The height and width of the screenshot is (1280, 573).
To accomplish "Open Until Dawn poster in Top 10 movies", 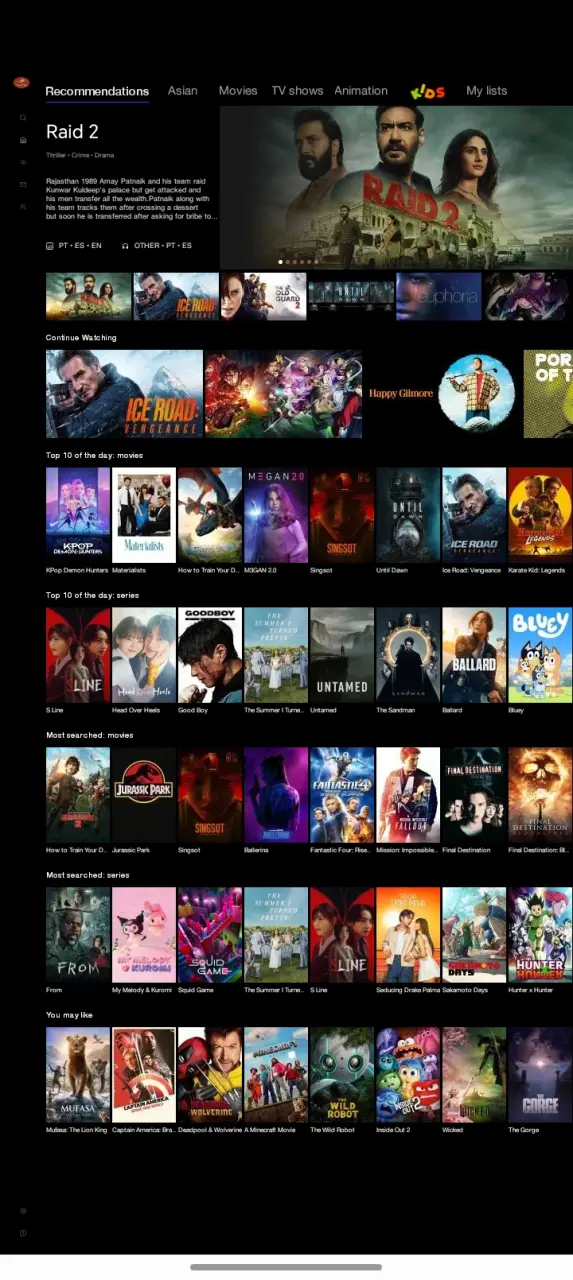I will (x=408, y=515).
